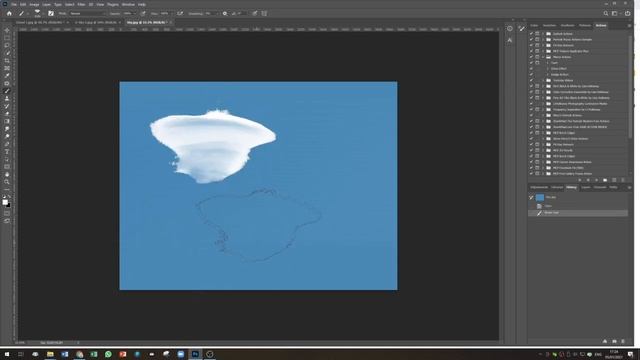
Task: Select the Crop tool
Action: point(7,60)
